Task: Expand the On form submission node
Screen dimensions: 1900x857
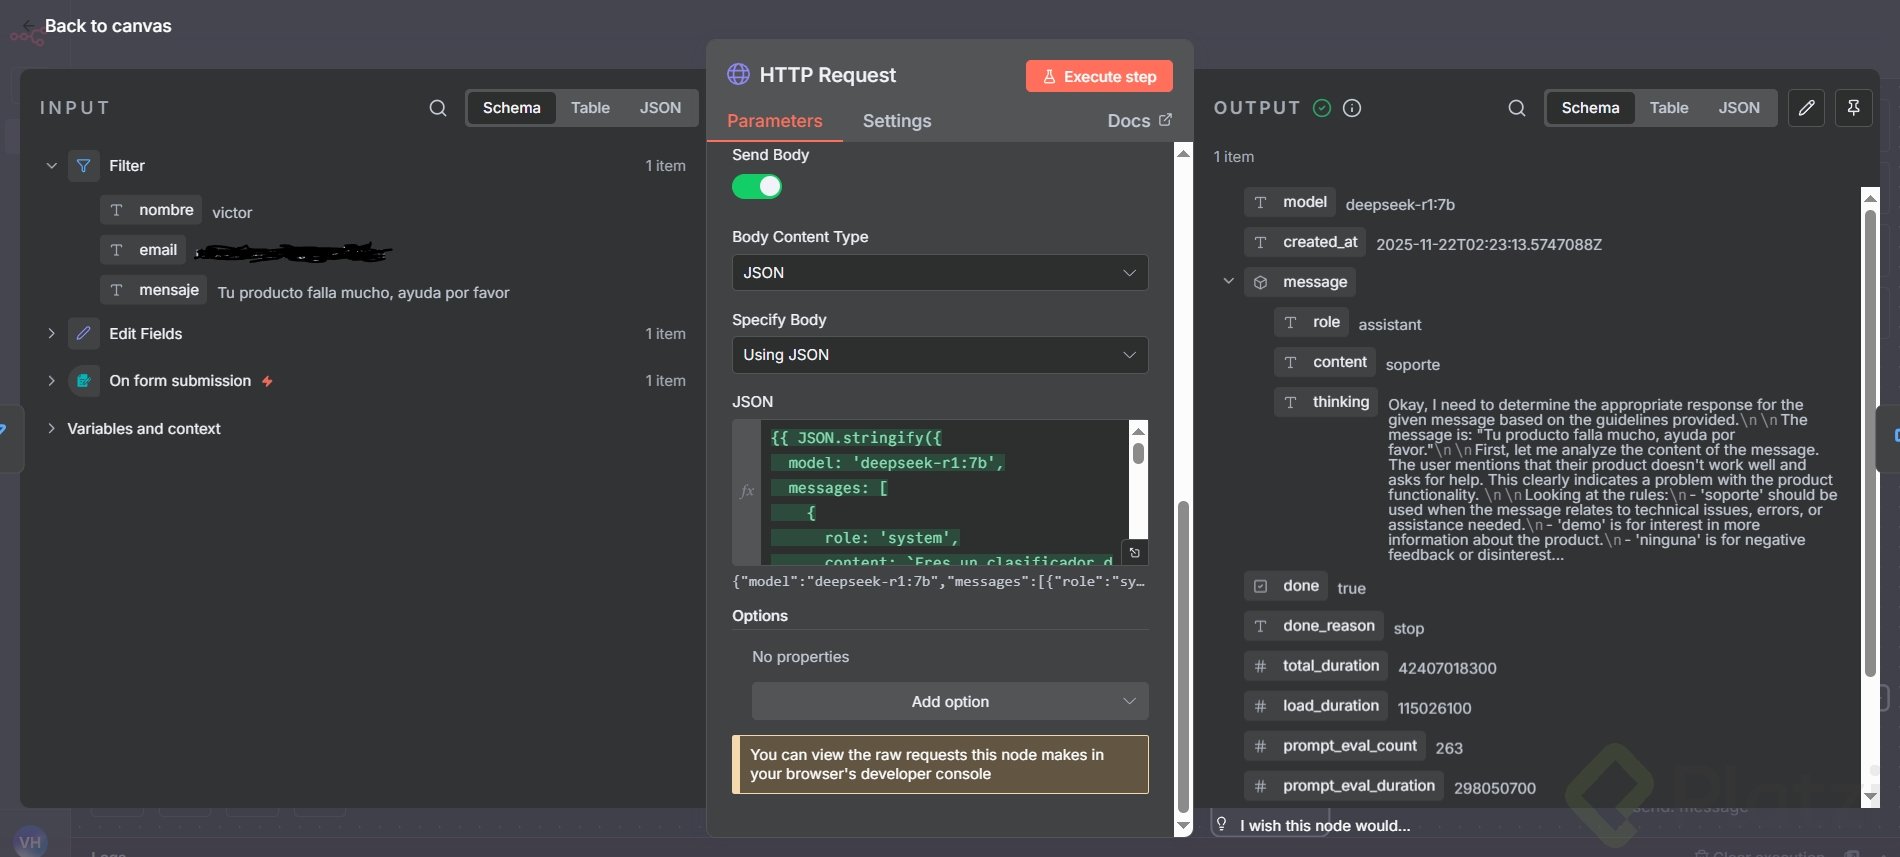Action: 51,381
